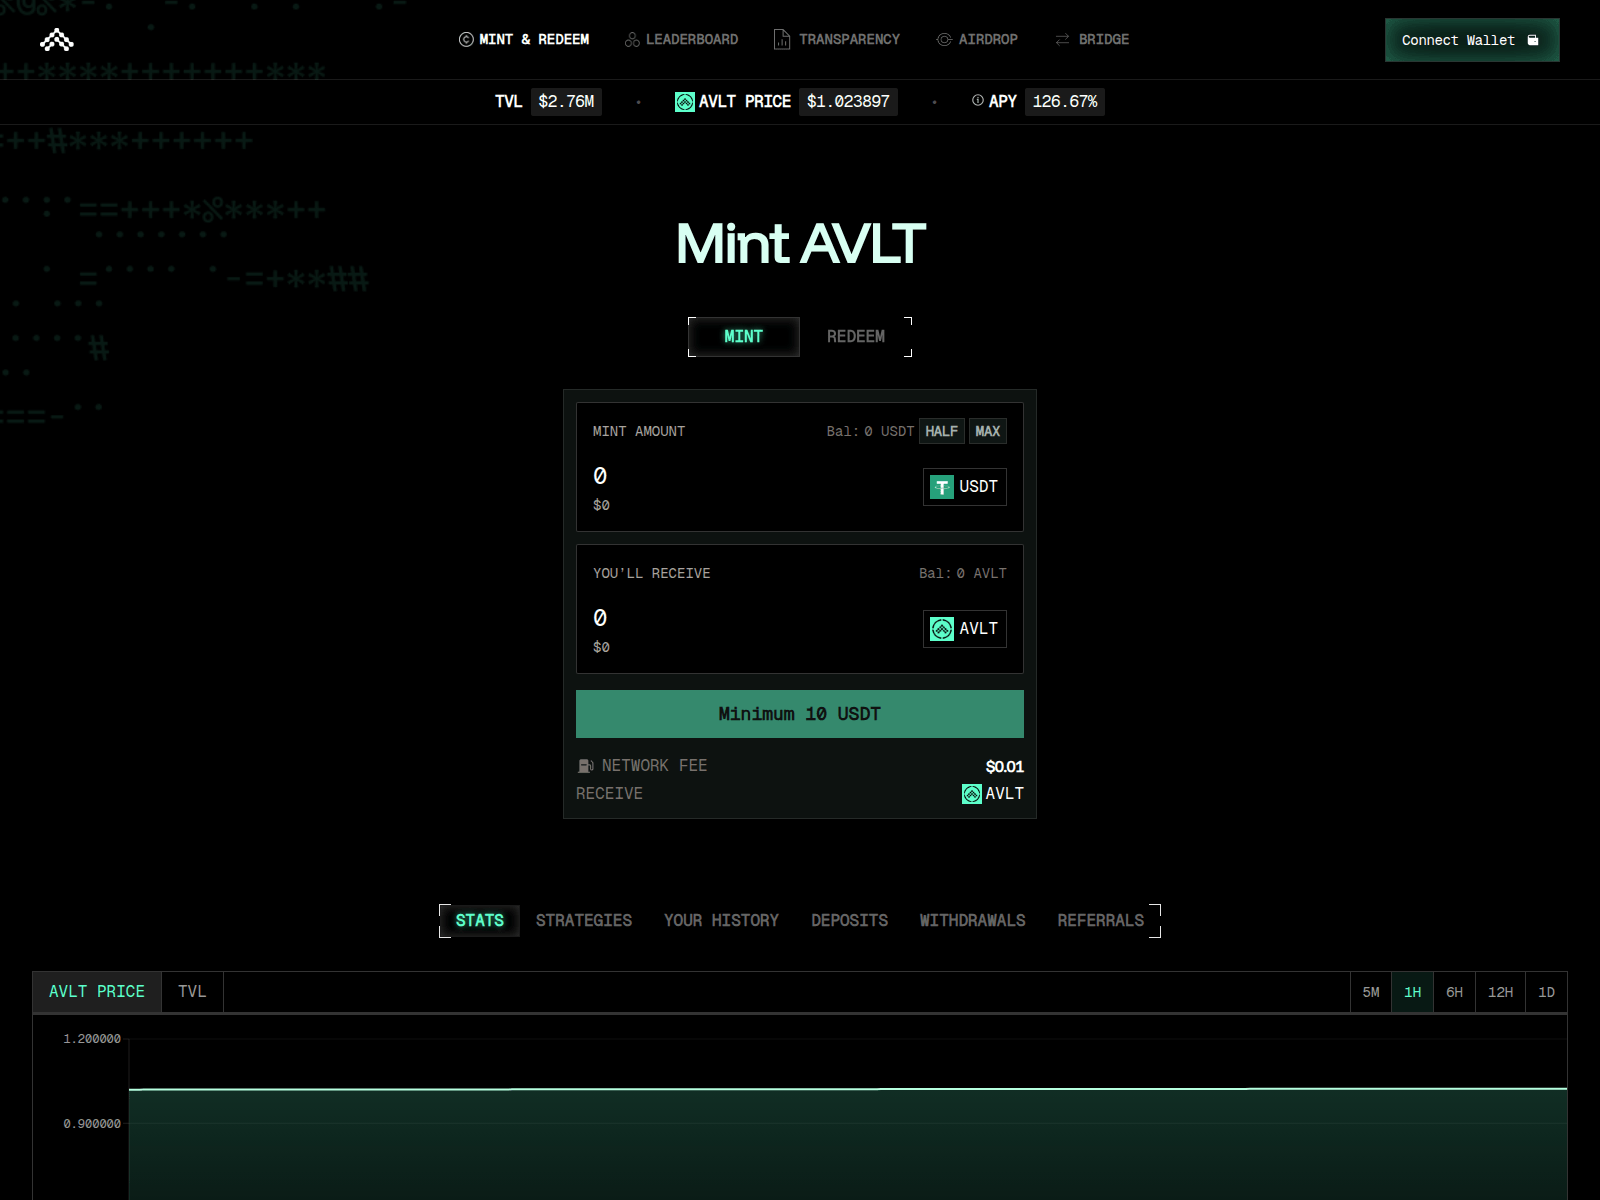
Task: Click the Minimum 10 USDT button
Action: pos(800,714)
